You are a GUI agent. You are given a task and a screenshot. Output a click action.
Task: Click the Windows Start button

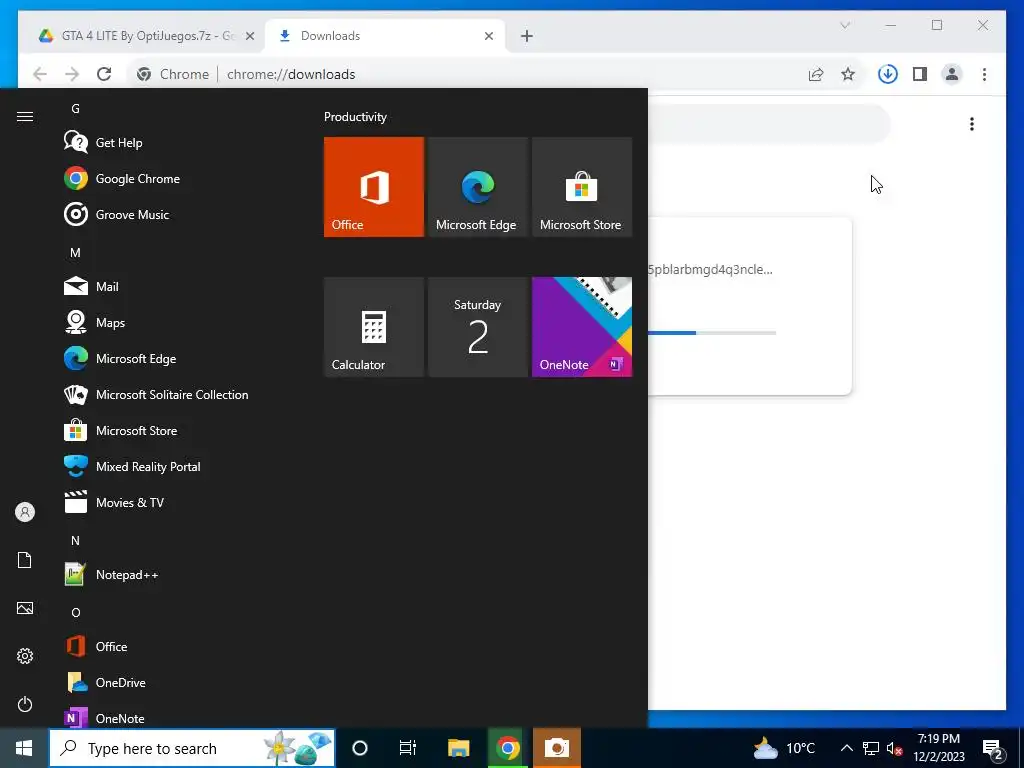click(x=24, y=748)
